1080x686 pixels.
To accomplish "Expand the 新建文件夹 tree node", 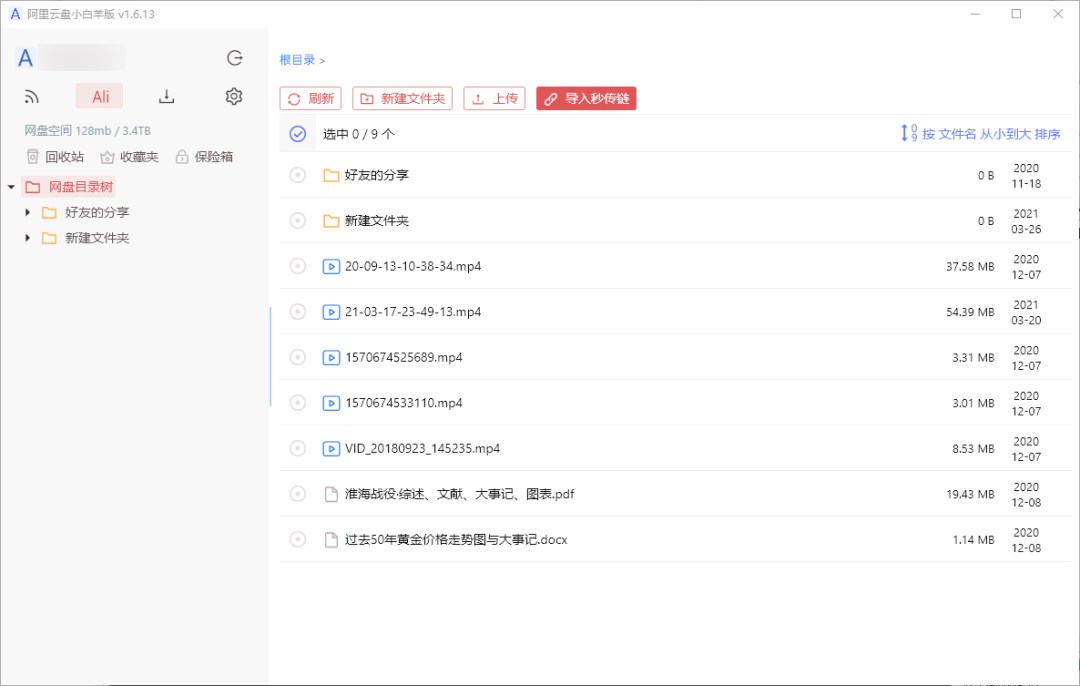I will (25, 238).
